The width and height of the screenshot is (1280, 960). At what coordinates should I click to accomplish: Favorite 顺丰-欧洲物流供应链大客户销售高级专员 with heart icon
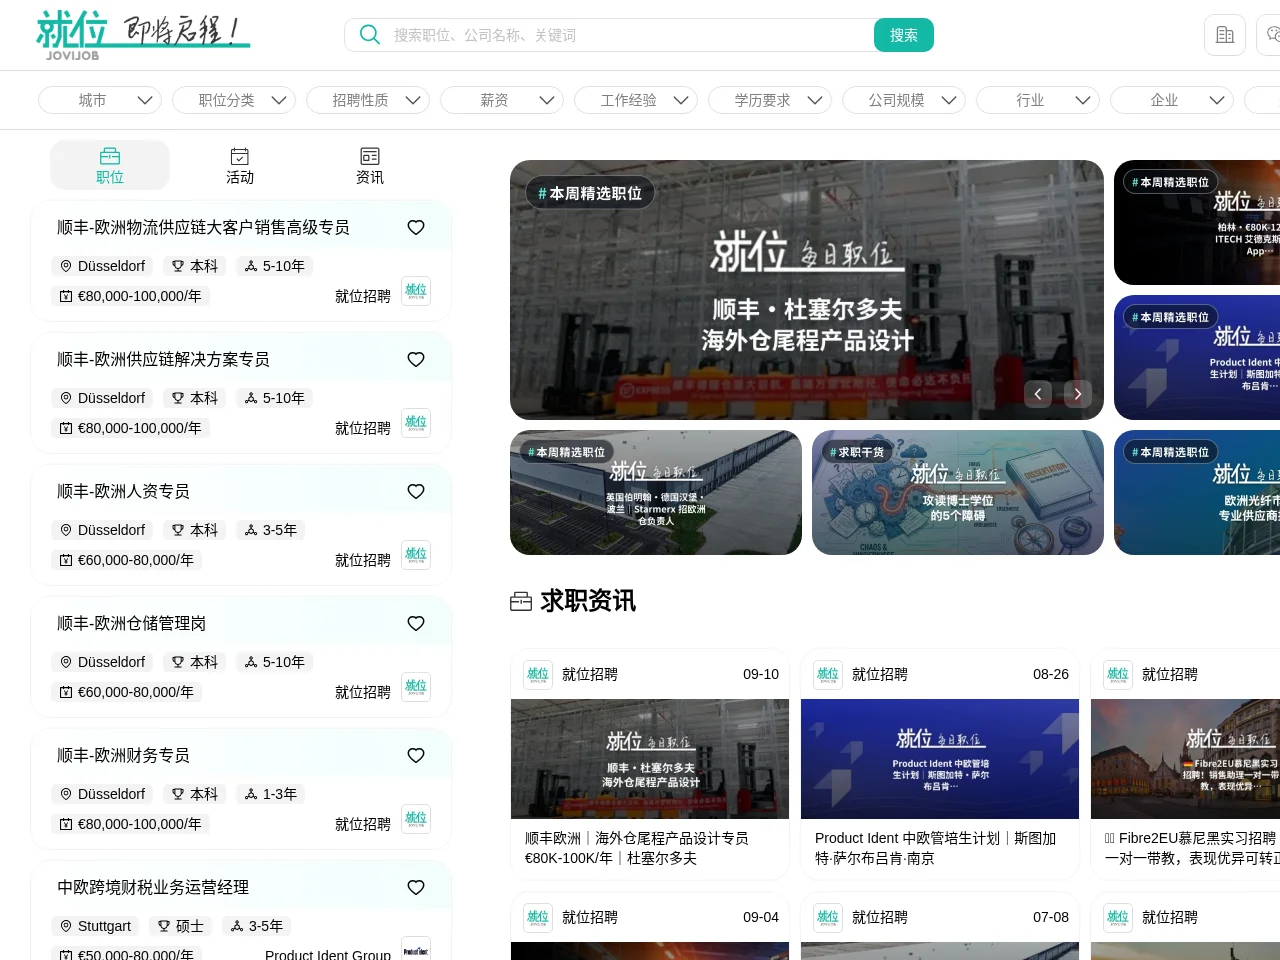pyautogui.click(x=416, y=228)
